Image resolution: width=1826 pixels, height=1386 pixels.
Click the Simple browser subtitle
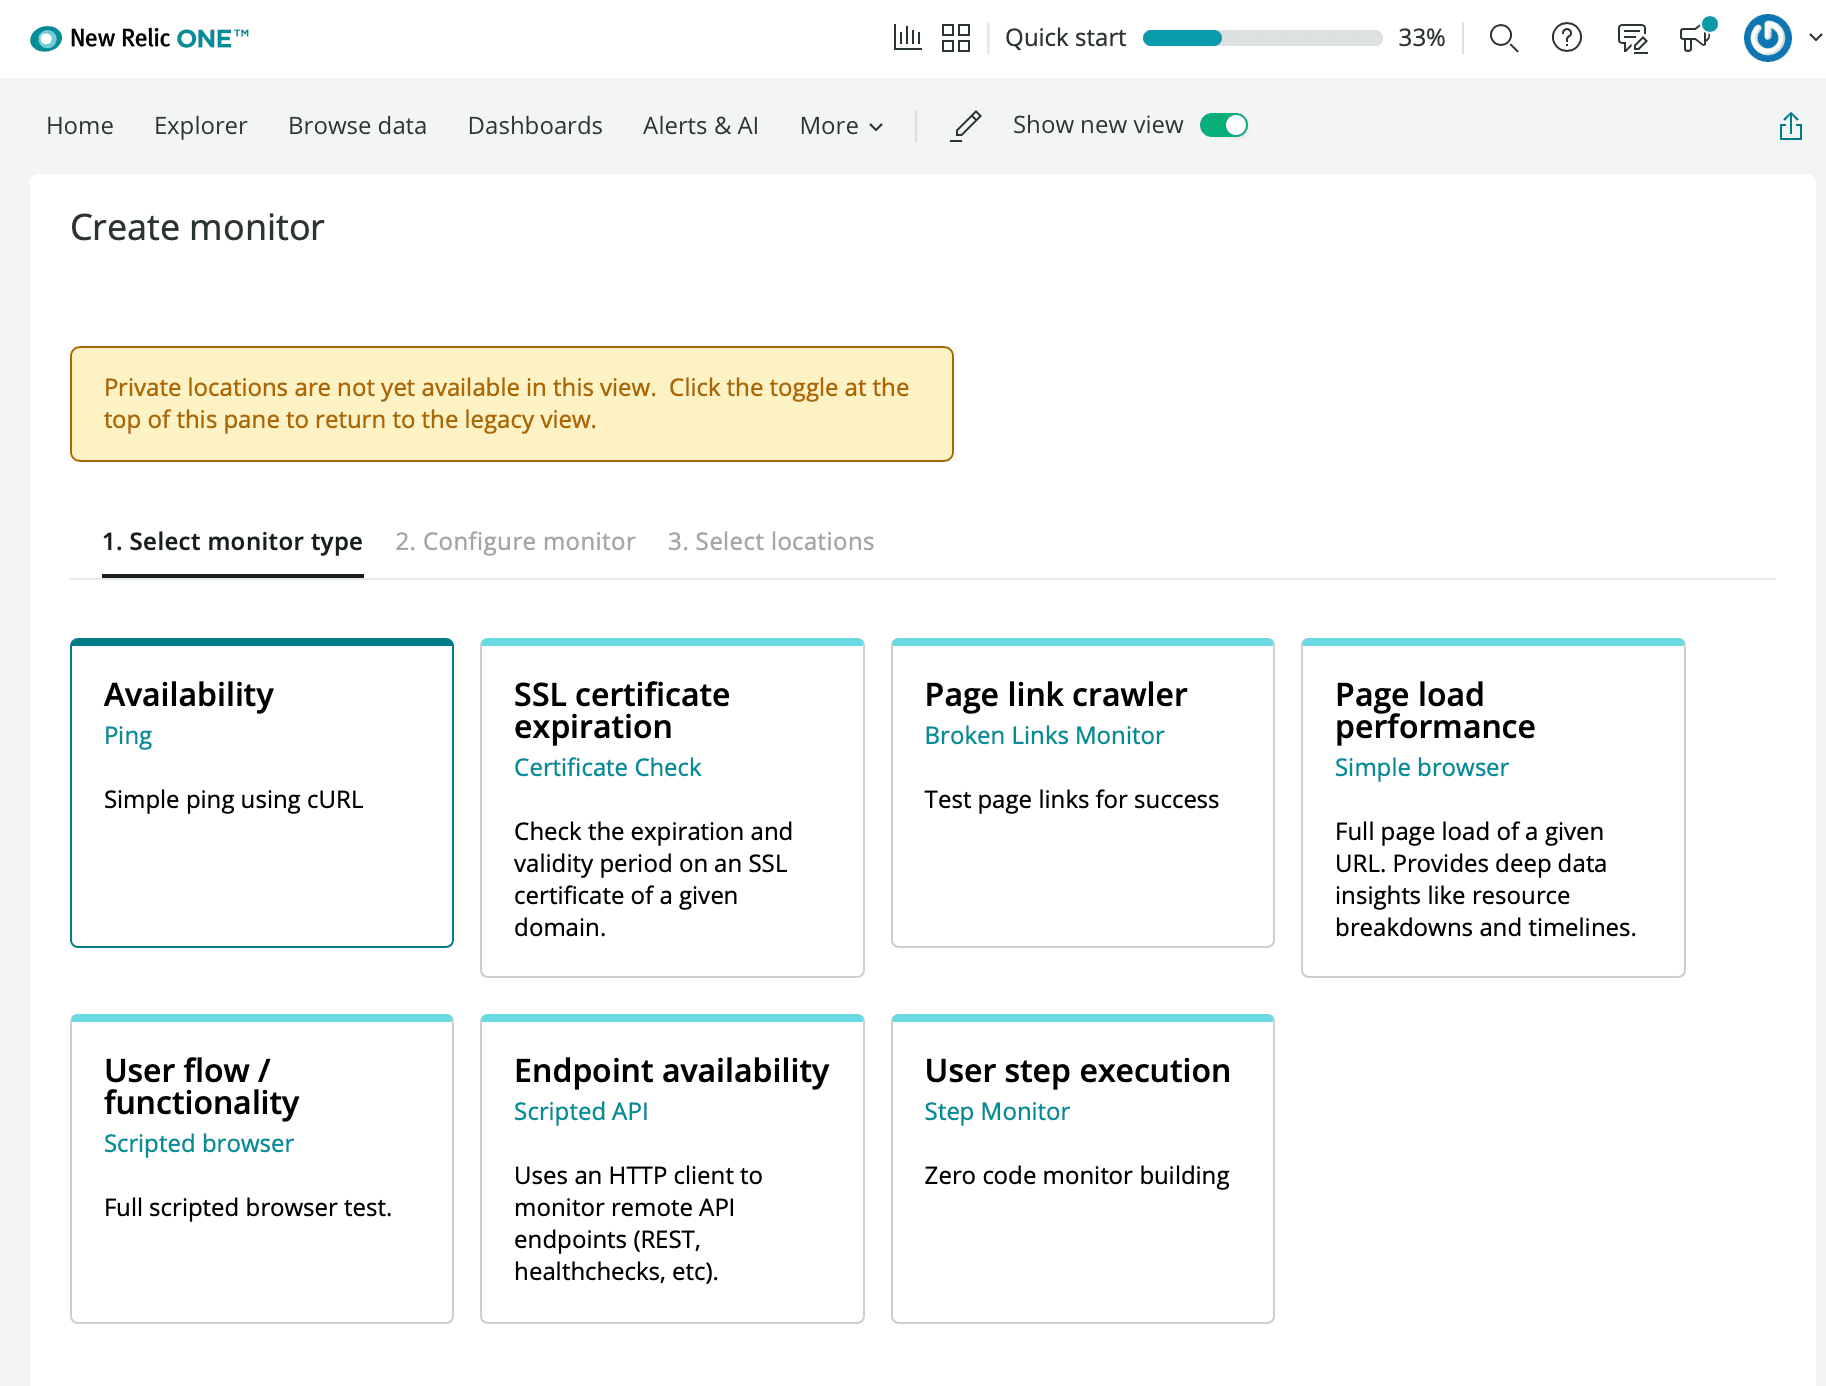(1422, 768)
